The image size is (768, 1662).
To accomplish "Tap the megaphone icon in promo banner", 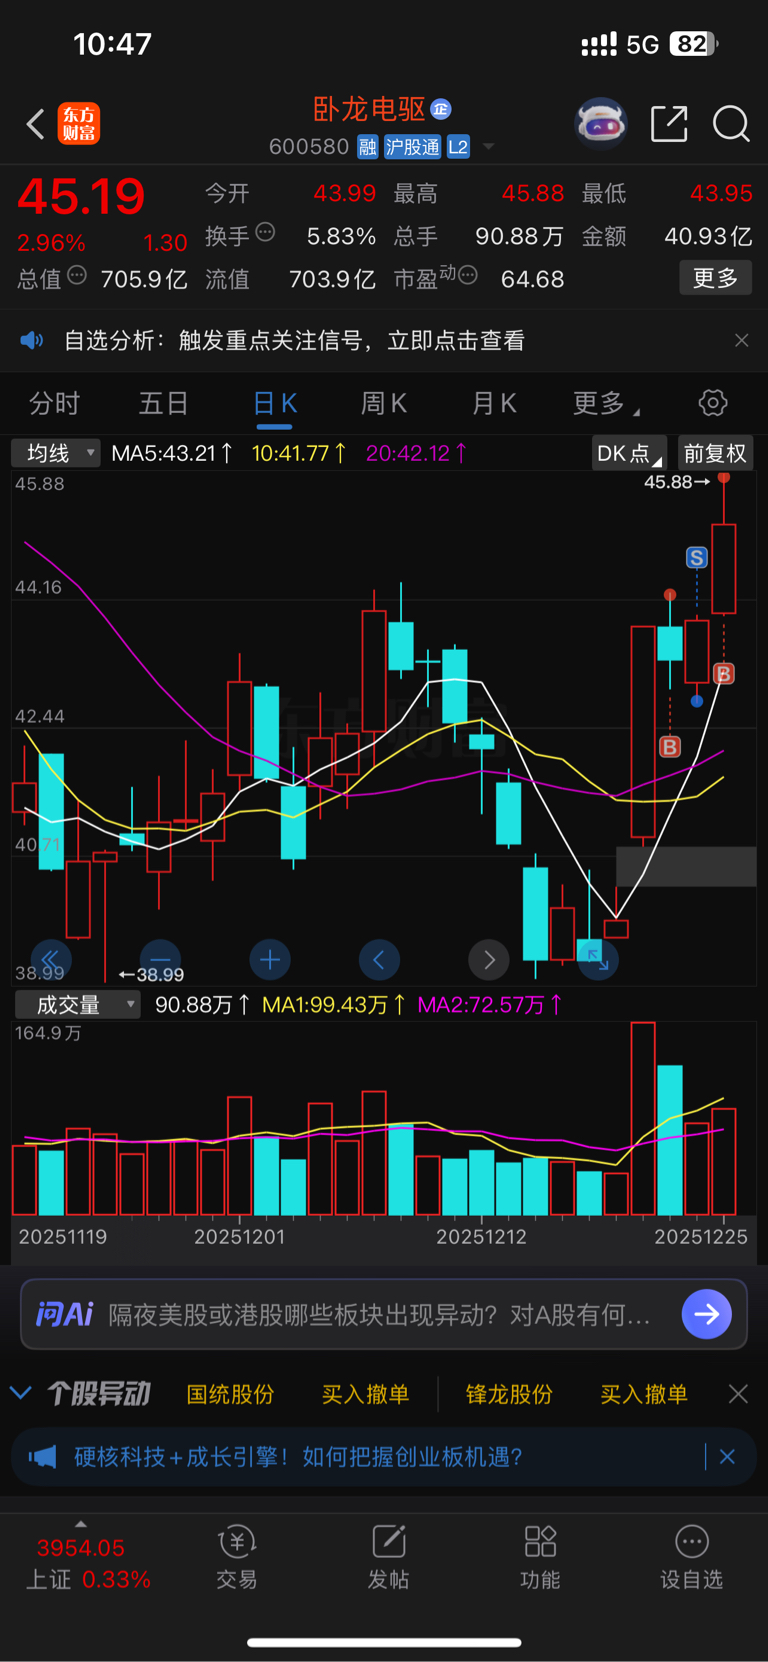I will pyautogui.click(x=42, y=1456).
